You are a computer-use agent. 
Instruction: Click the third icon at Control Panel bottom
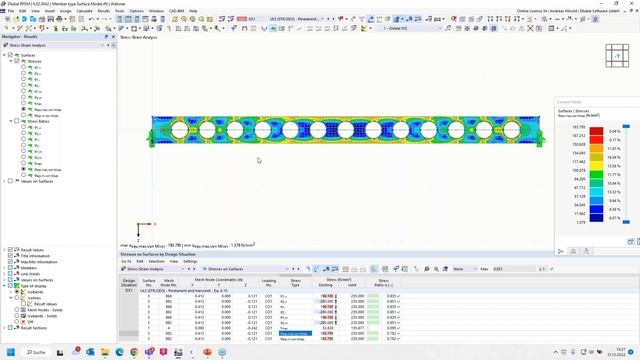[587, 251]
